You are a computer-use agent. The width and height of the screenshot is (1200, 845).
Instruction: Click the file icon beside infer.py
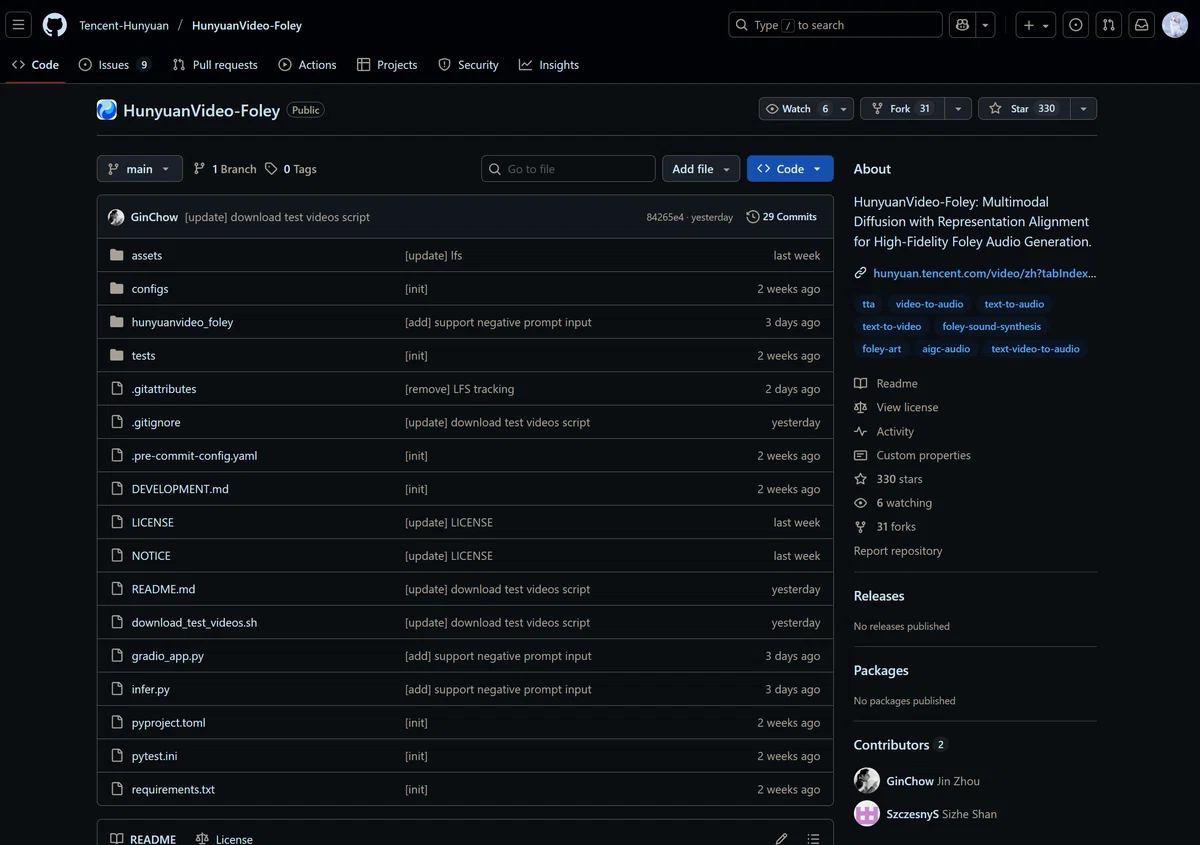(x=117, y=689)
